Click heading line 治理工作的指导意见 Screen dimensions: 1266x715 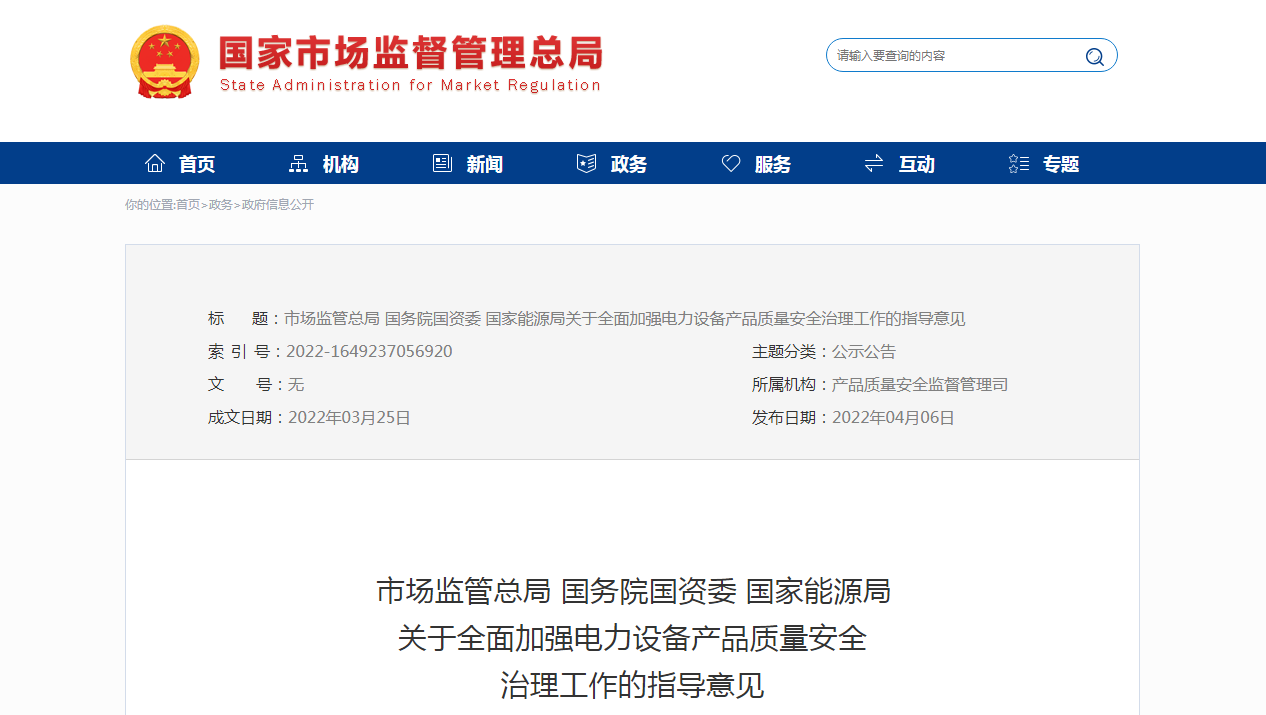pyautogui.click(x=632, y=685)
